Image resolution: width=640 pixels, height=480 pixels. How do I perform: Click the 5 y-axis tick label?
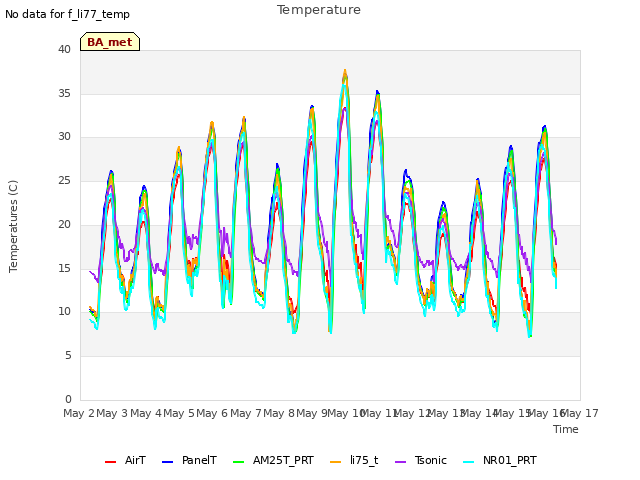pyautogui.click(x=68, y=356)
